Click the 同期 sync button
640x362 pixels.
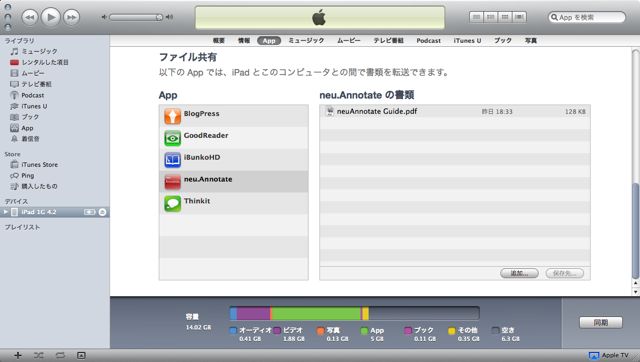click(600, 322)
